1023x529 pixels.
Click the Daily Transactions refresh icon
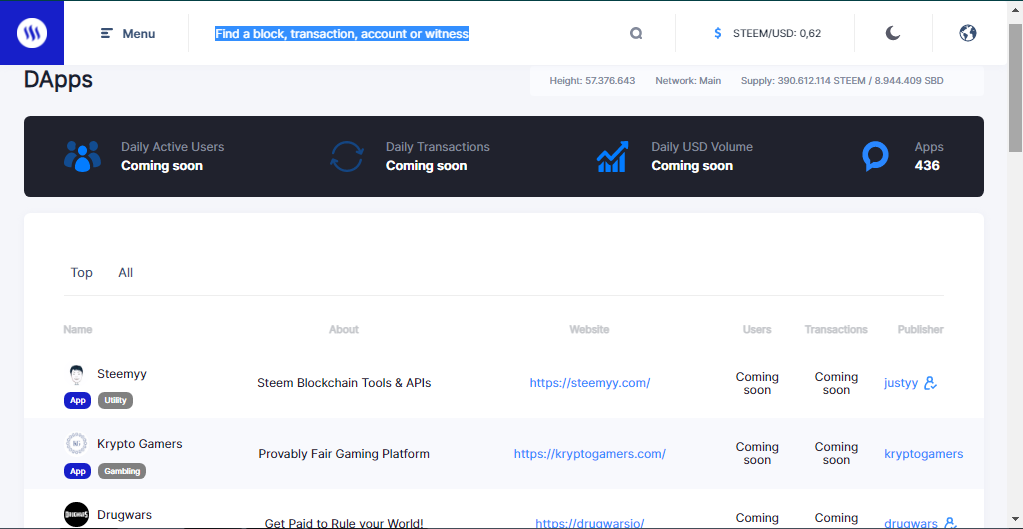347,157
